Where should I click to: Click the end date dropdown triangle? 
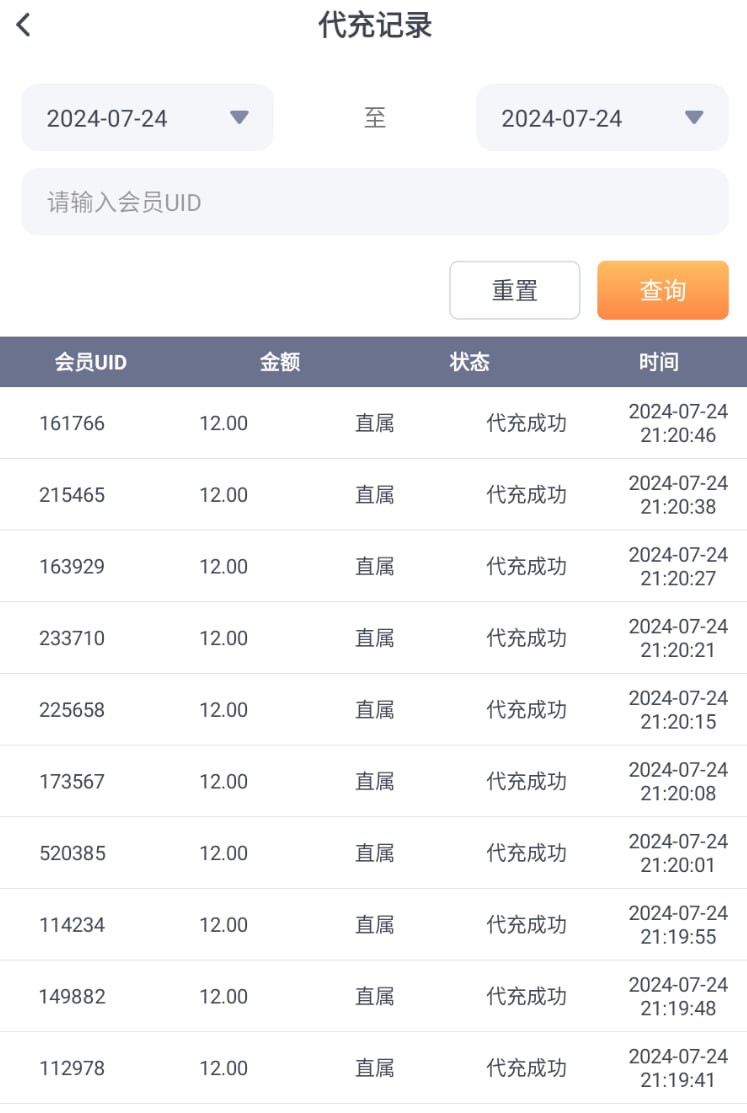(x=693, y=117)
